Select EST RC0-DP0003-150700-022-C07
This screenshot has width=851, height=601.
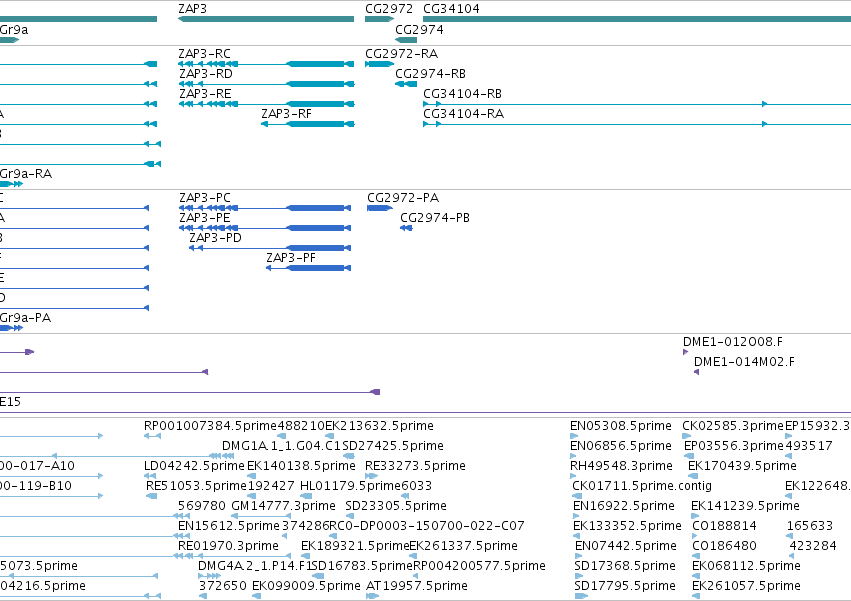[427, 526]
